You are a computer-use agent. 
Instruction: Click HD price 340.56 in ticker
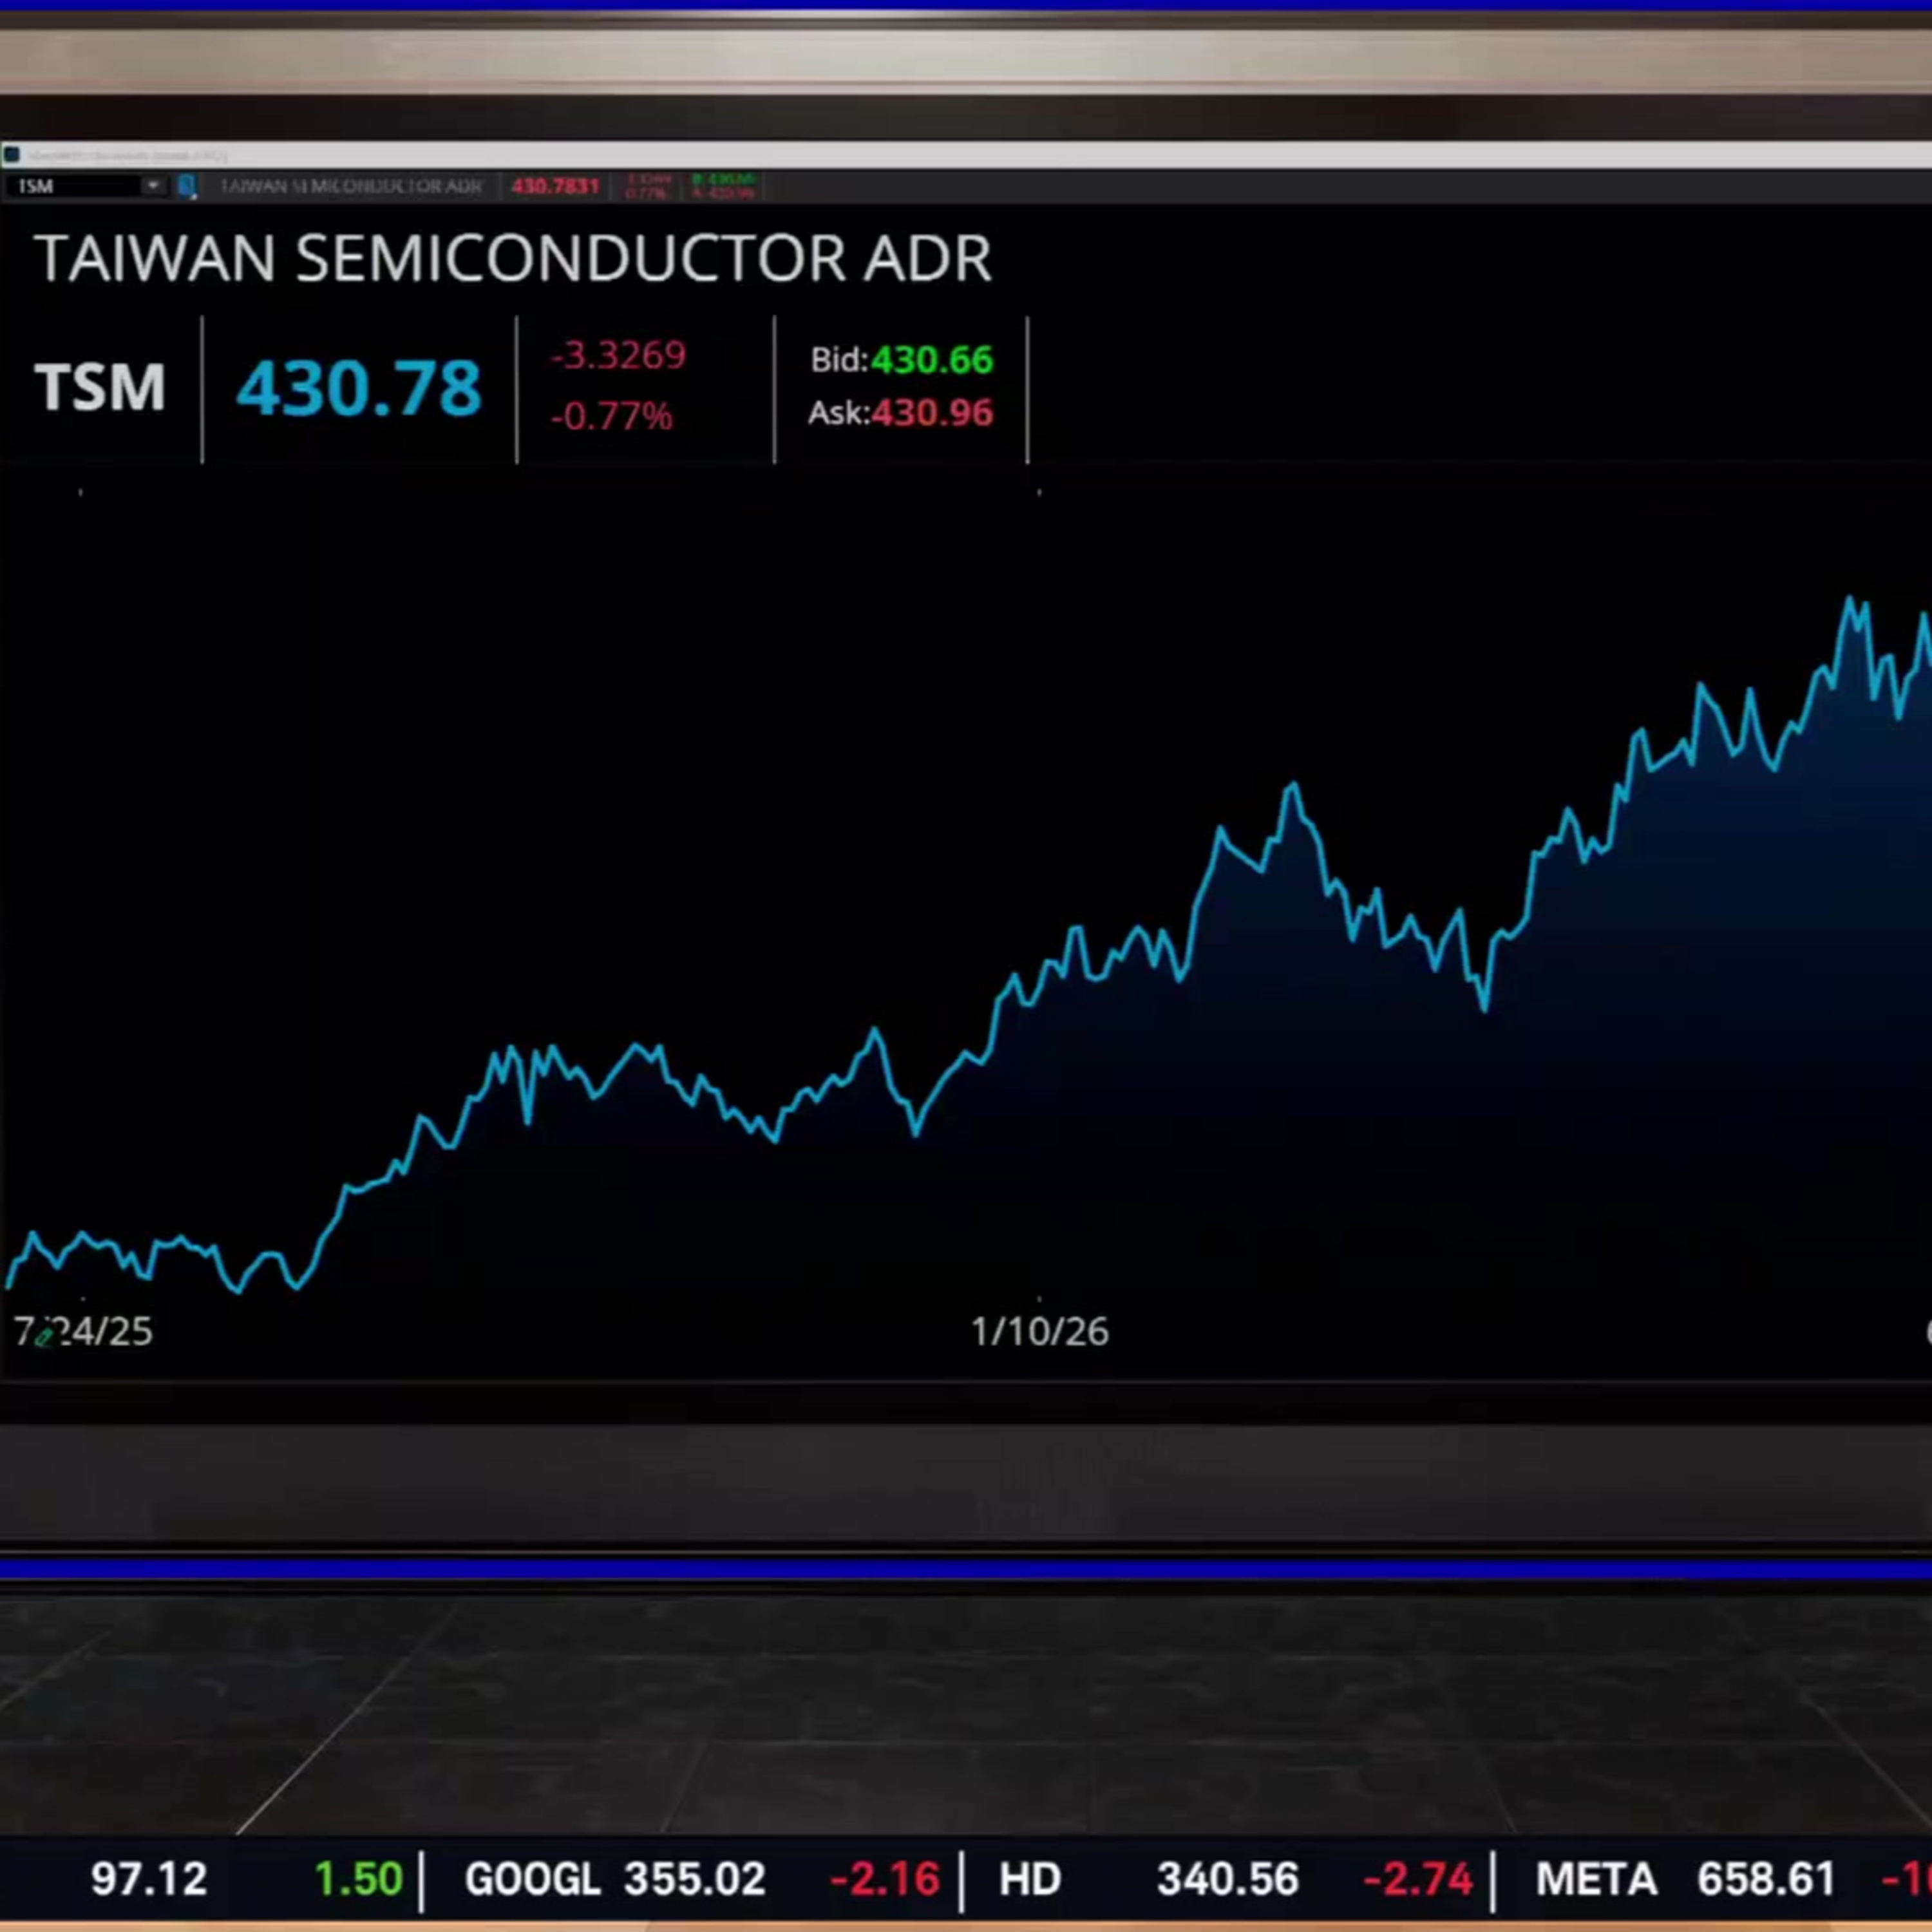point(1228,1880)
